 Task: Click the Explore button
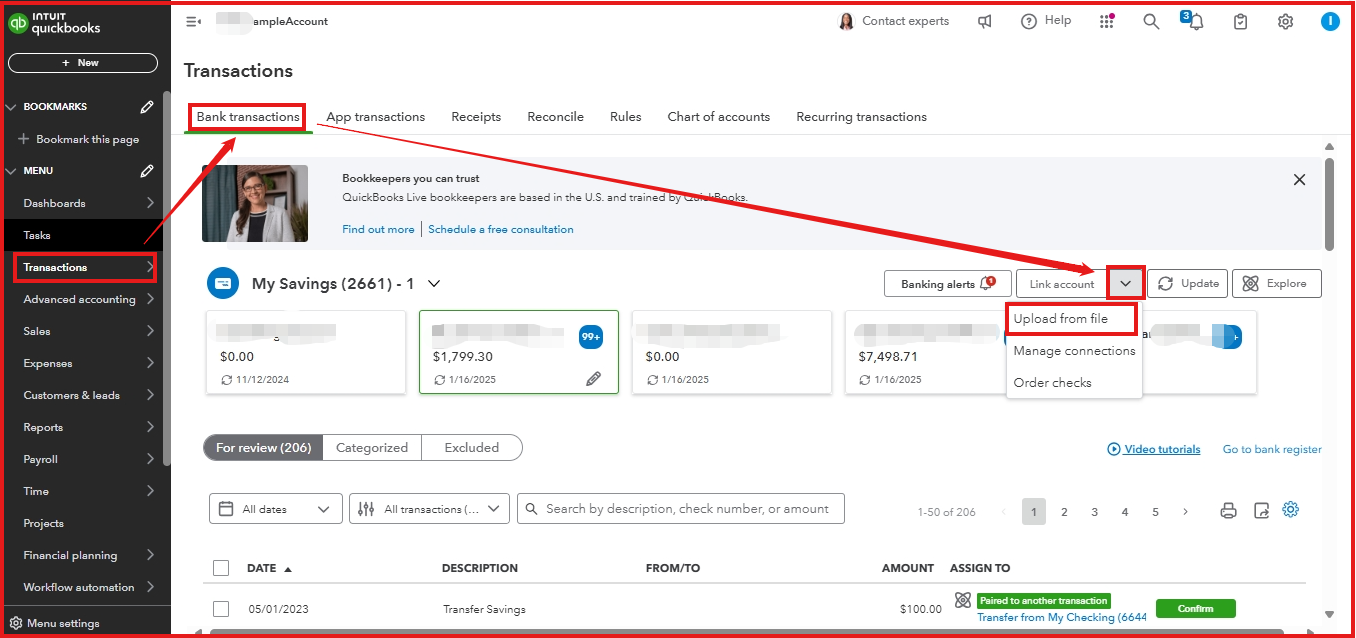click(1277, 284)
